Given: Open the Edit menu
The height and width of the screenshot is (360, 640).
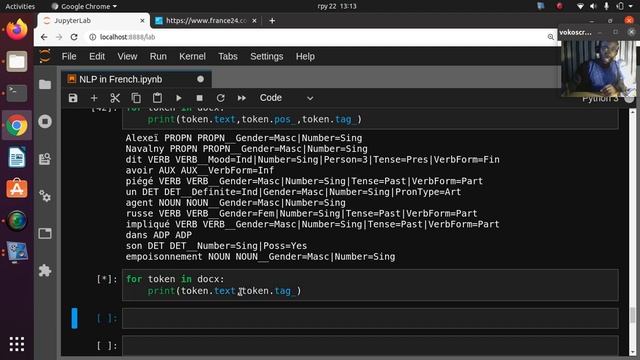Looking at the screenshot, I should tap(97, 56).
